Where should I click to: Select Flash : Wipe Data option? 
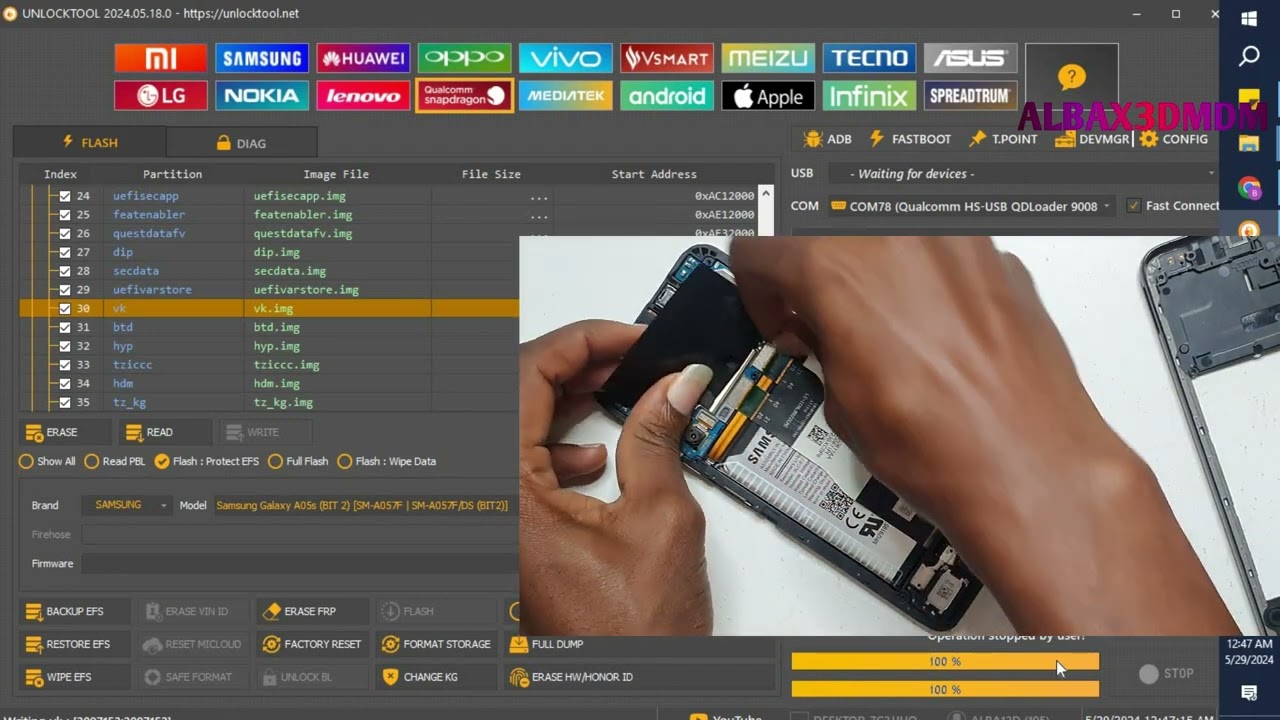(x=387, y=461)
